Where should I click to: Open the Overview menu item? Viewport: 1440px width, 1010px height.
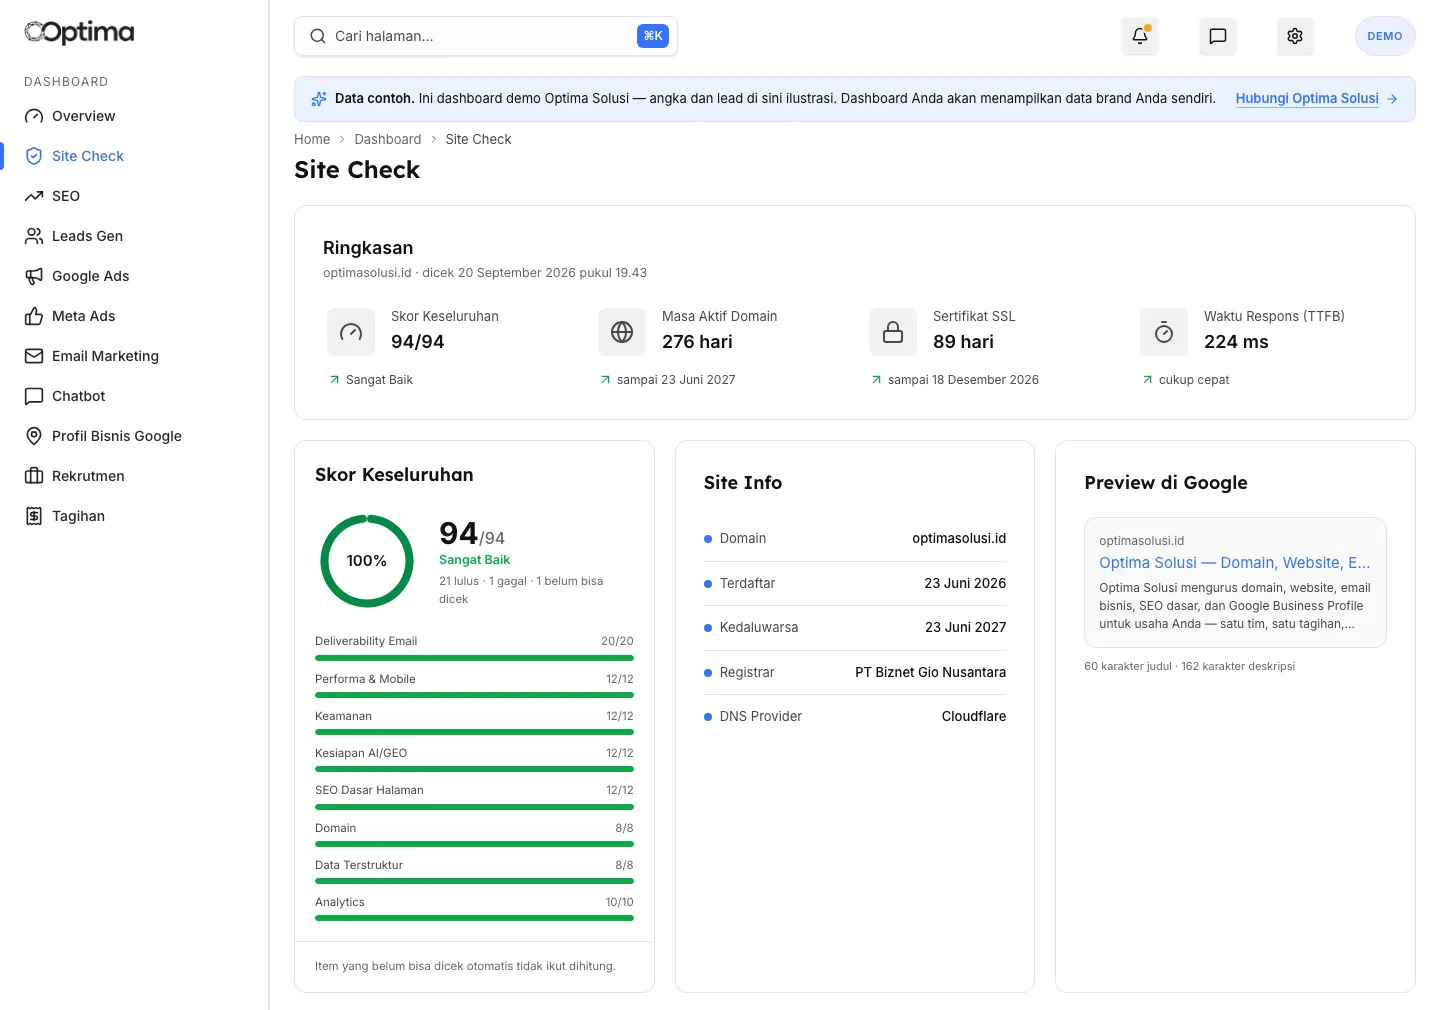coord(83,116)
